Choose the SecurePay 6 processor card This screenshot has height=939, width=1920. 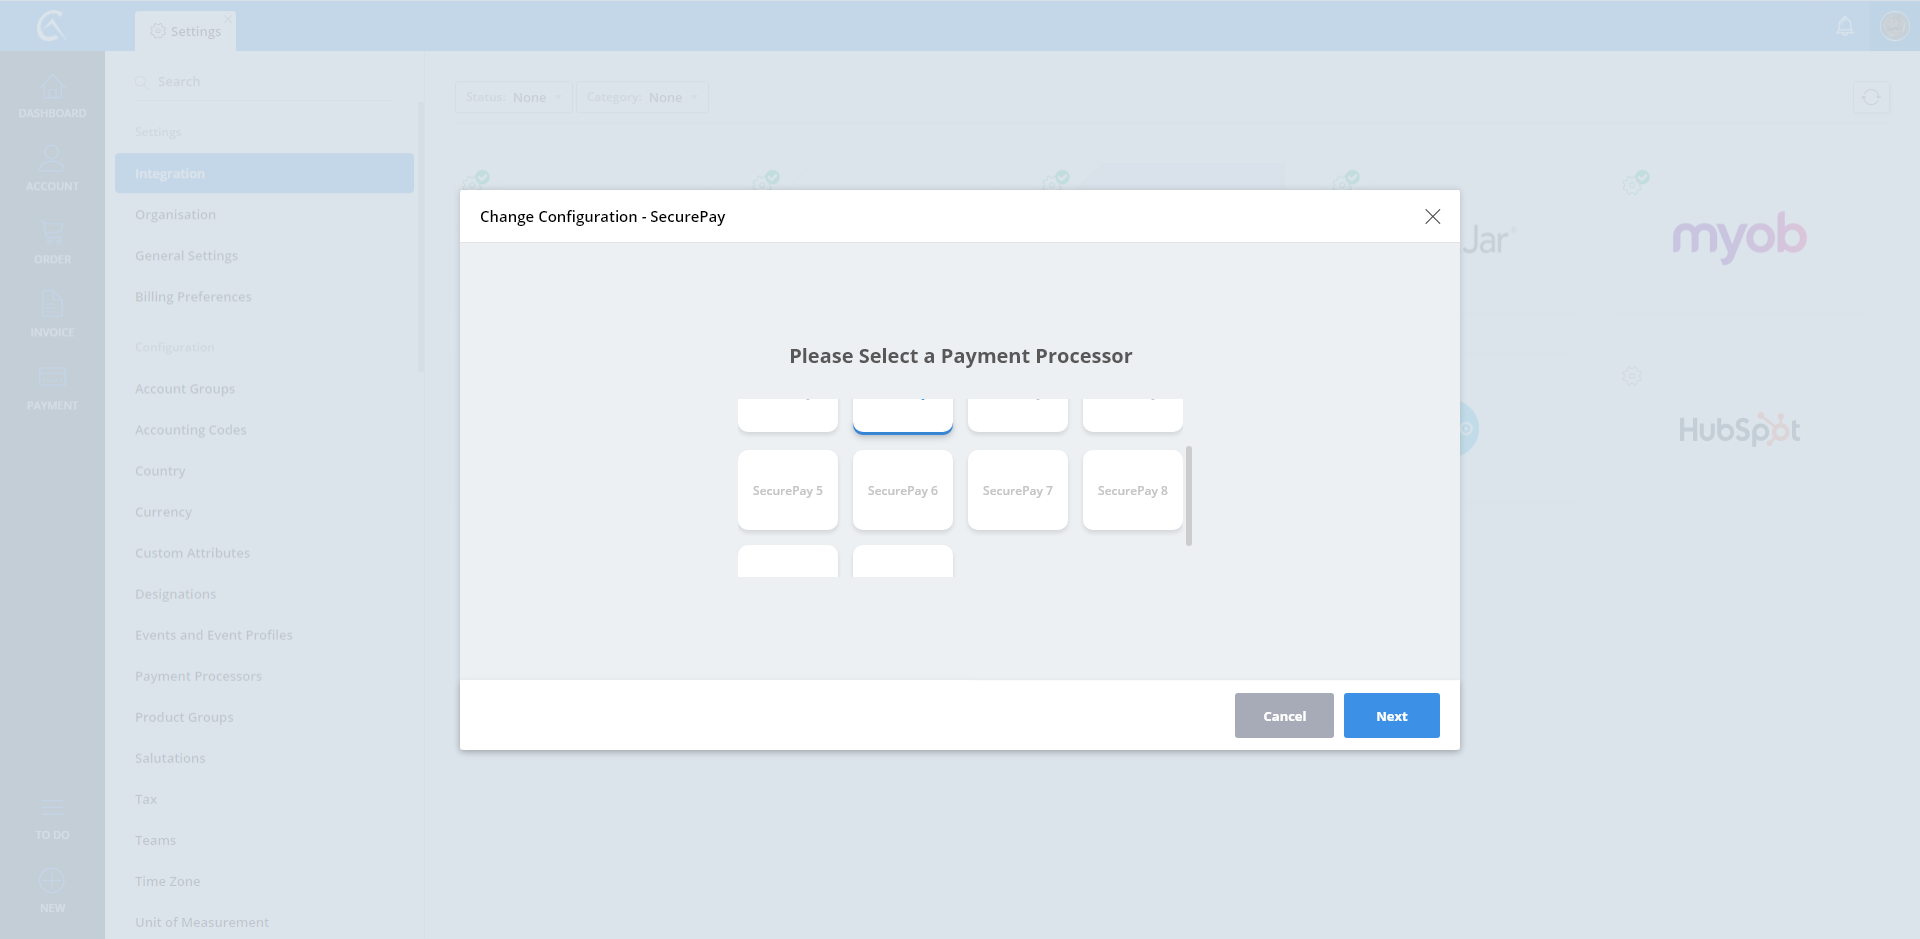(x=903, y=490)
